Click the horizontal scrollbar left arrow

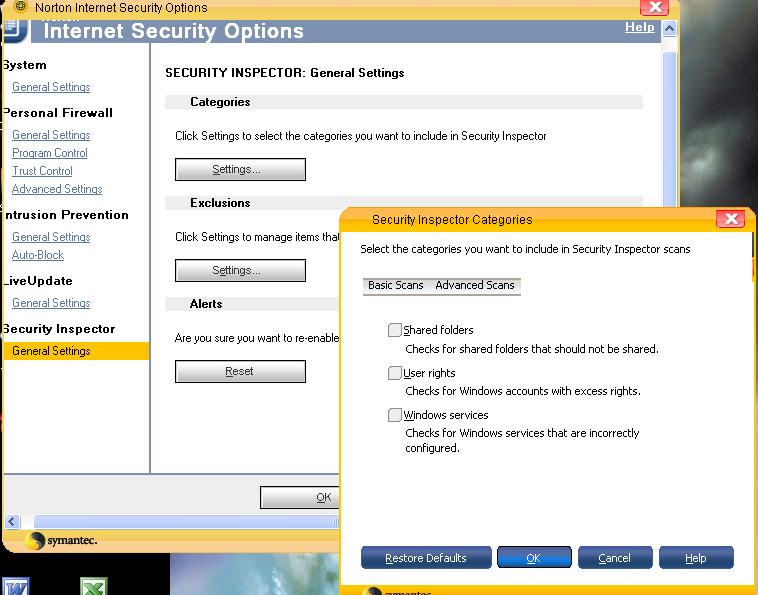click(12, 522)
